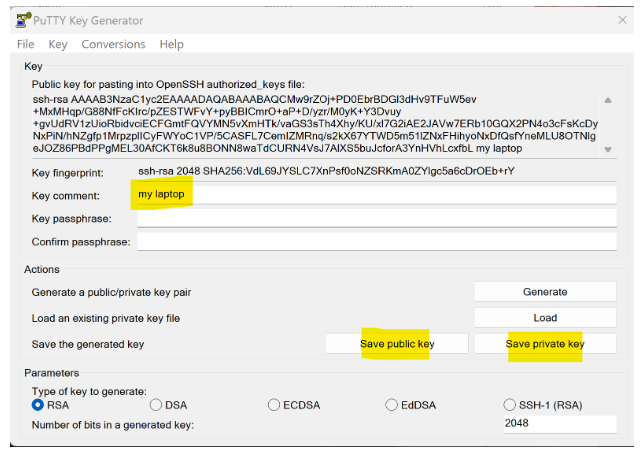Click Save private key button

(545, 344)
